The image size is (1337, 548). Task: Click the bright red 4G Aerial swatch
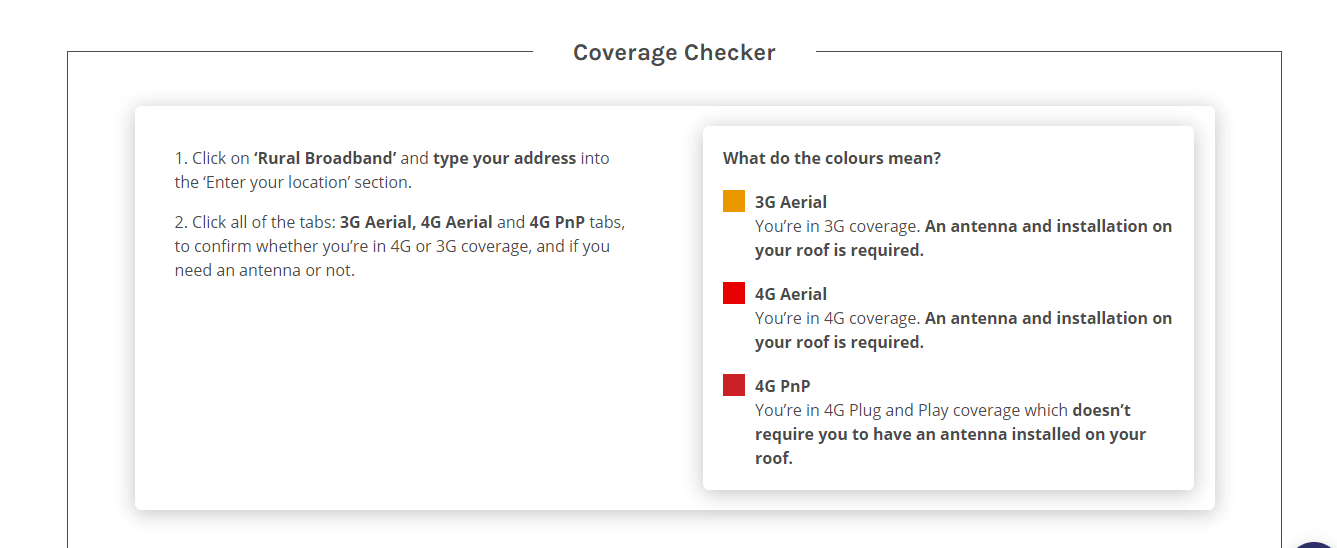pyautogui.click(x=734, y=293)
